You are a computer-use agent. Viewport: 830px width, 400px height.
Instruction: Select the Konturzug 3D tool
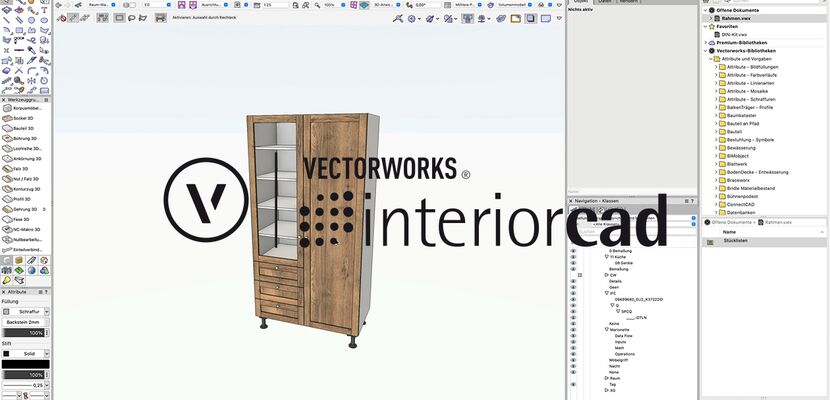pyautogui.click(x=26, y=189)
